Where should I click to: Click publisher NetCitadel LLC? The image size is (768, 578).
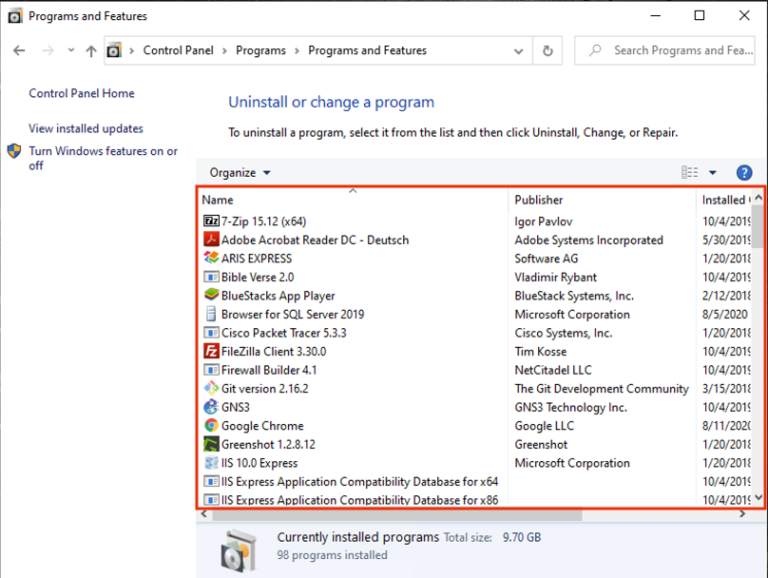(x=553, y=370)
